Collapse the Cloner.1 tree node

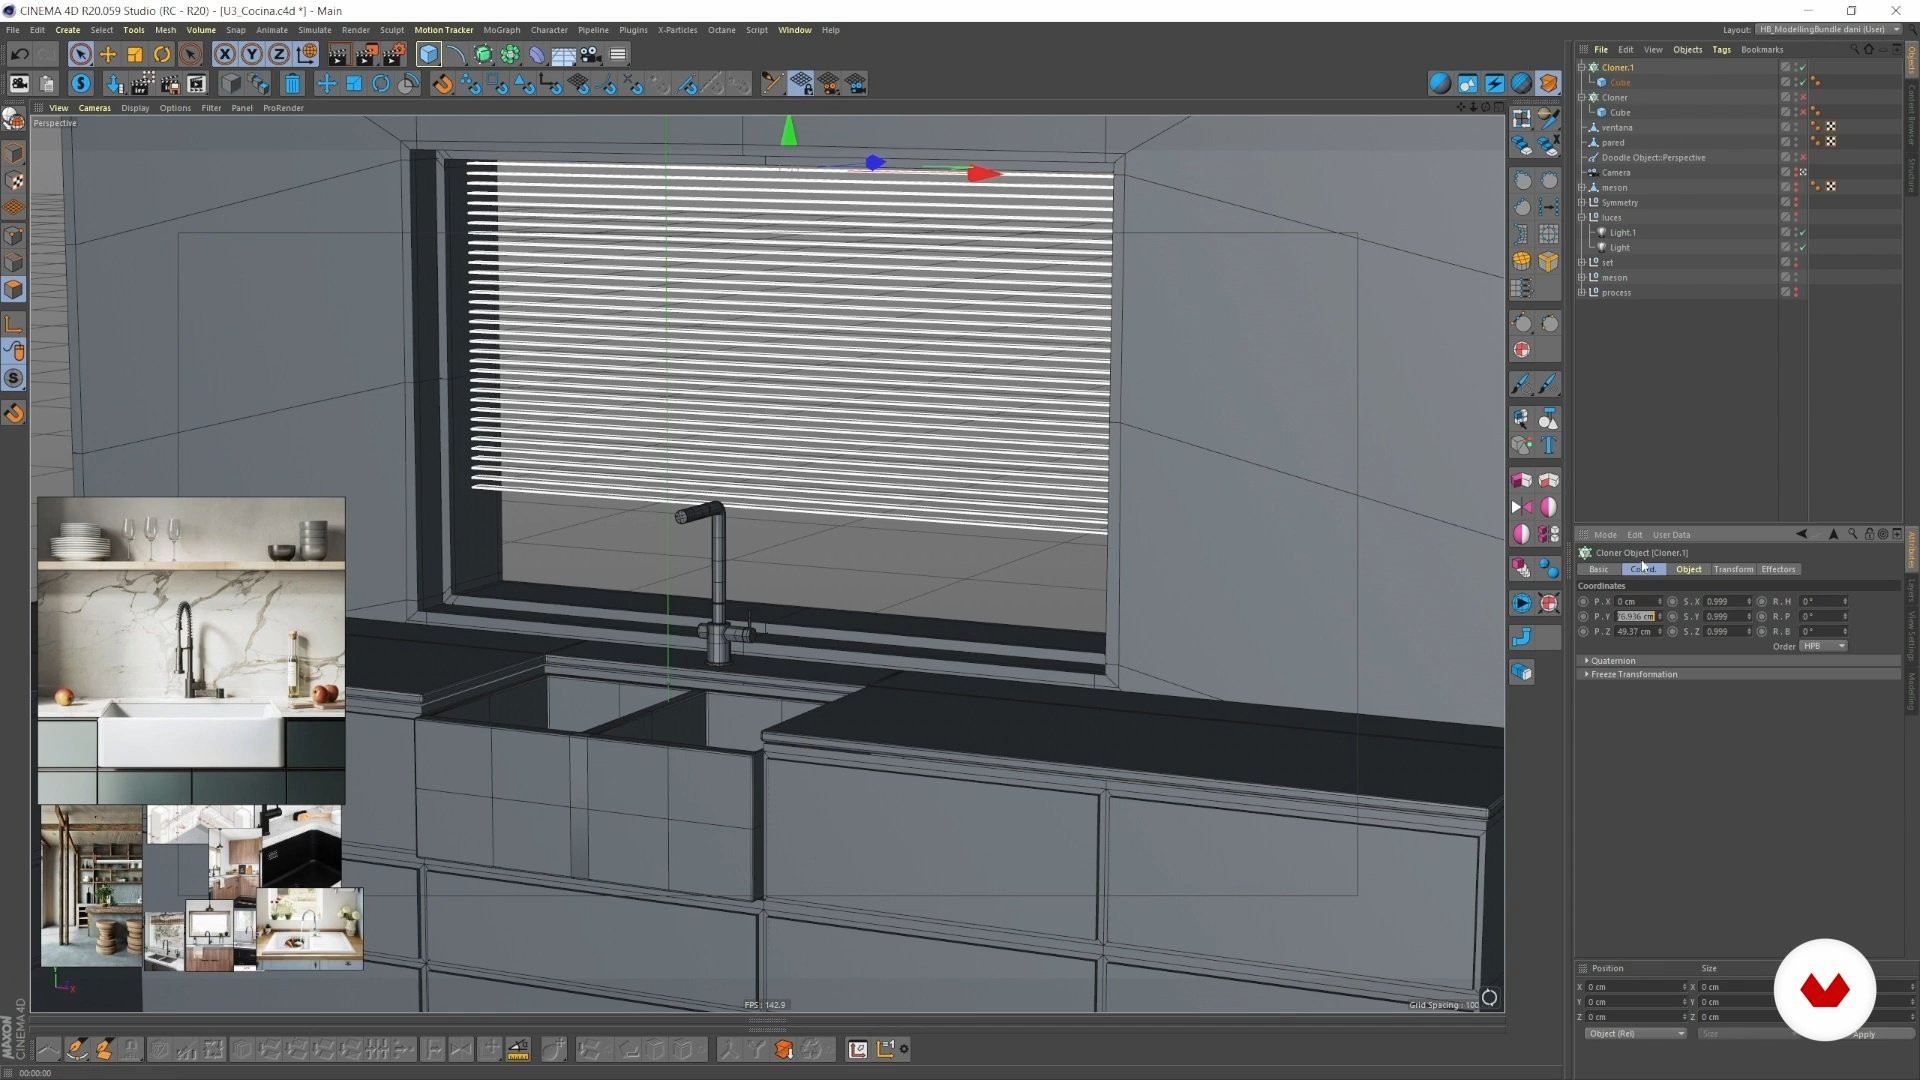[1582, 68]
